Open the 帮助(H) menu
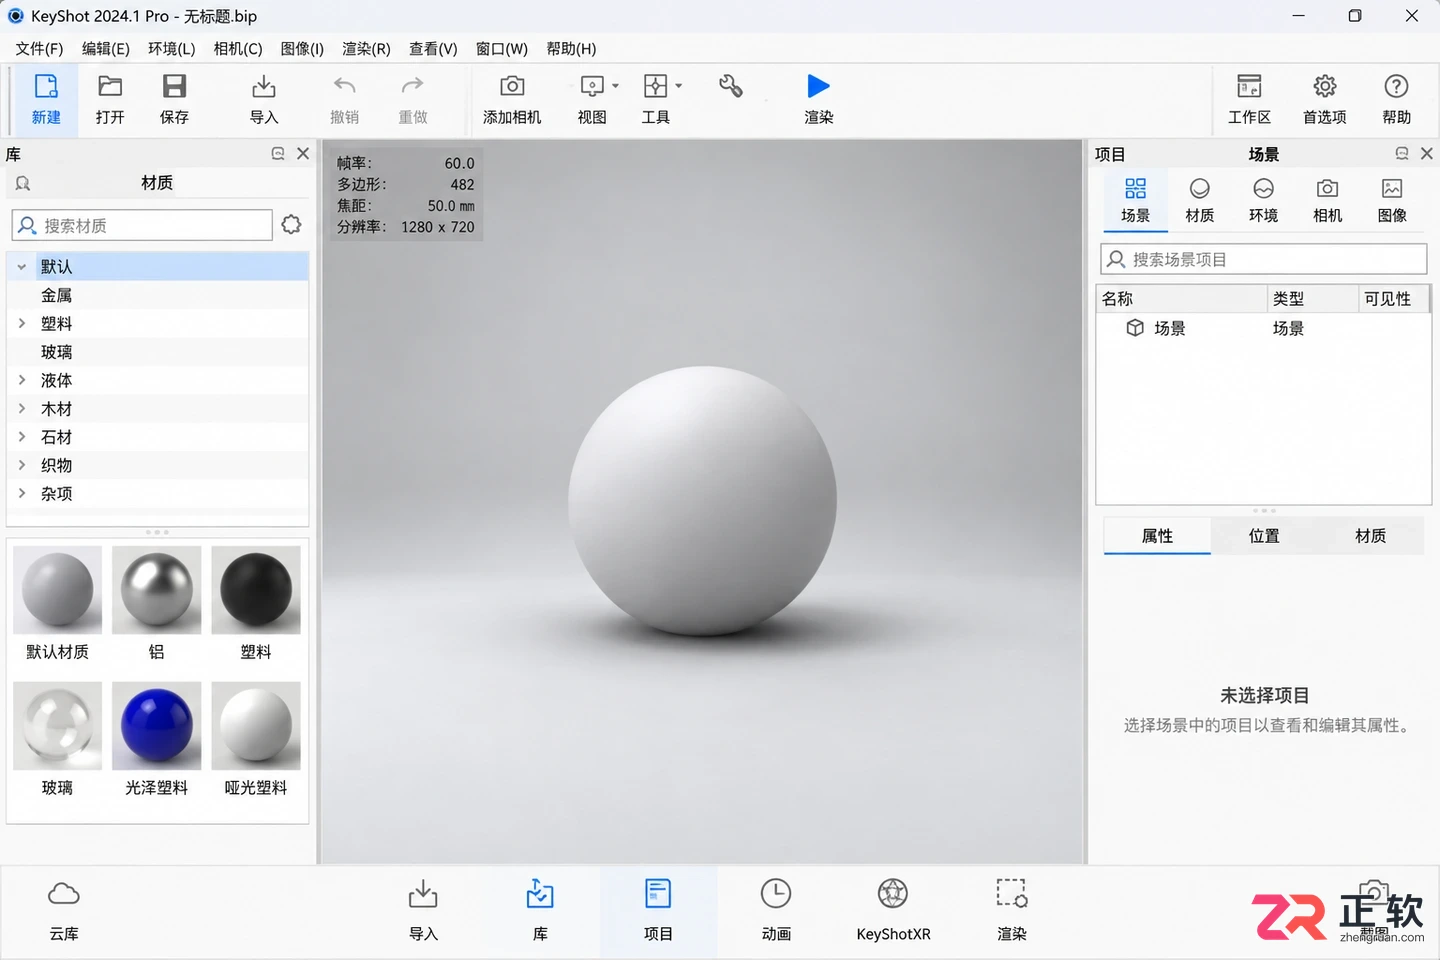 571,48
